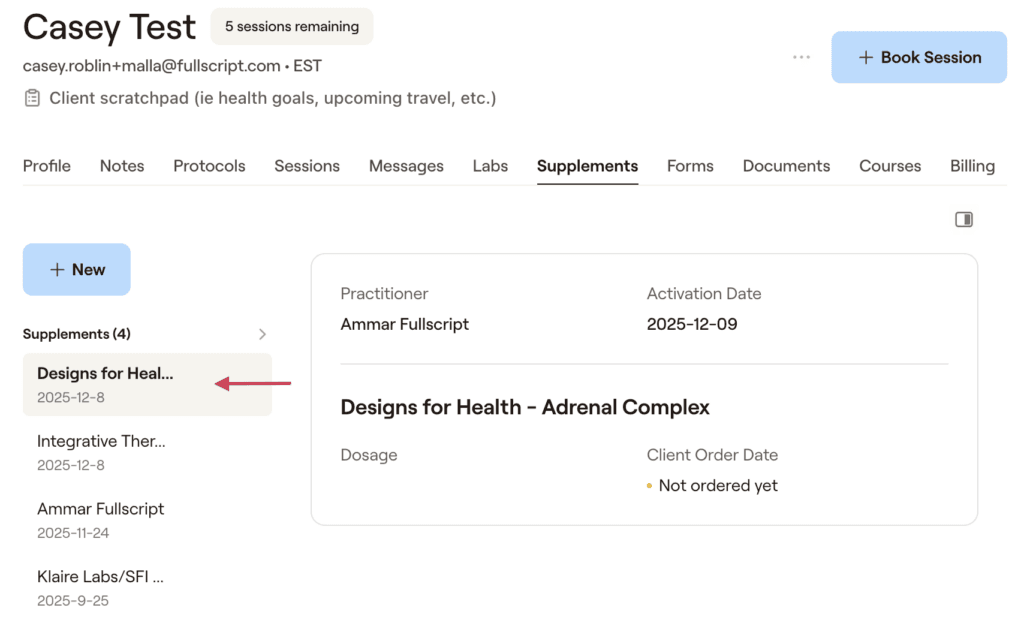Screen dimensions: 1024x626
Task: Click the New supplement button
Action: coord(76,270)
